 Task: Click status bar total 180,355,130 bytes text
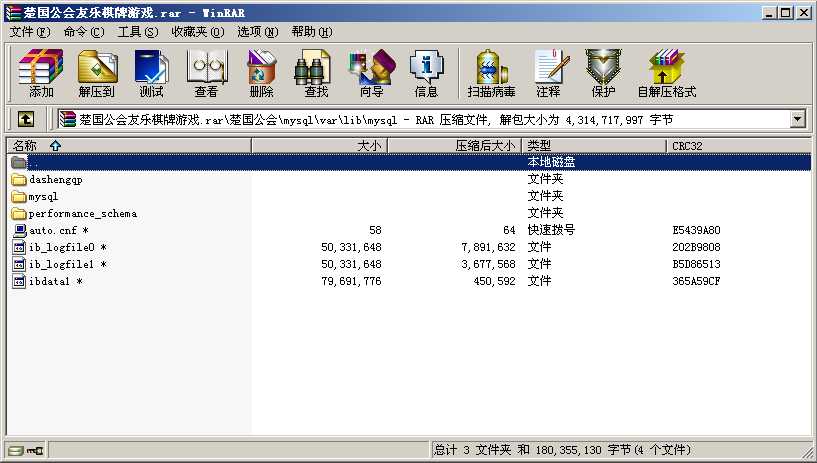[x=562, y=449]
